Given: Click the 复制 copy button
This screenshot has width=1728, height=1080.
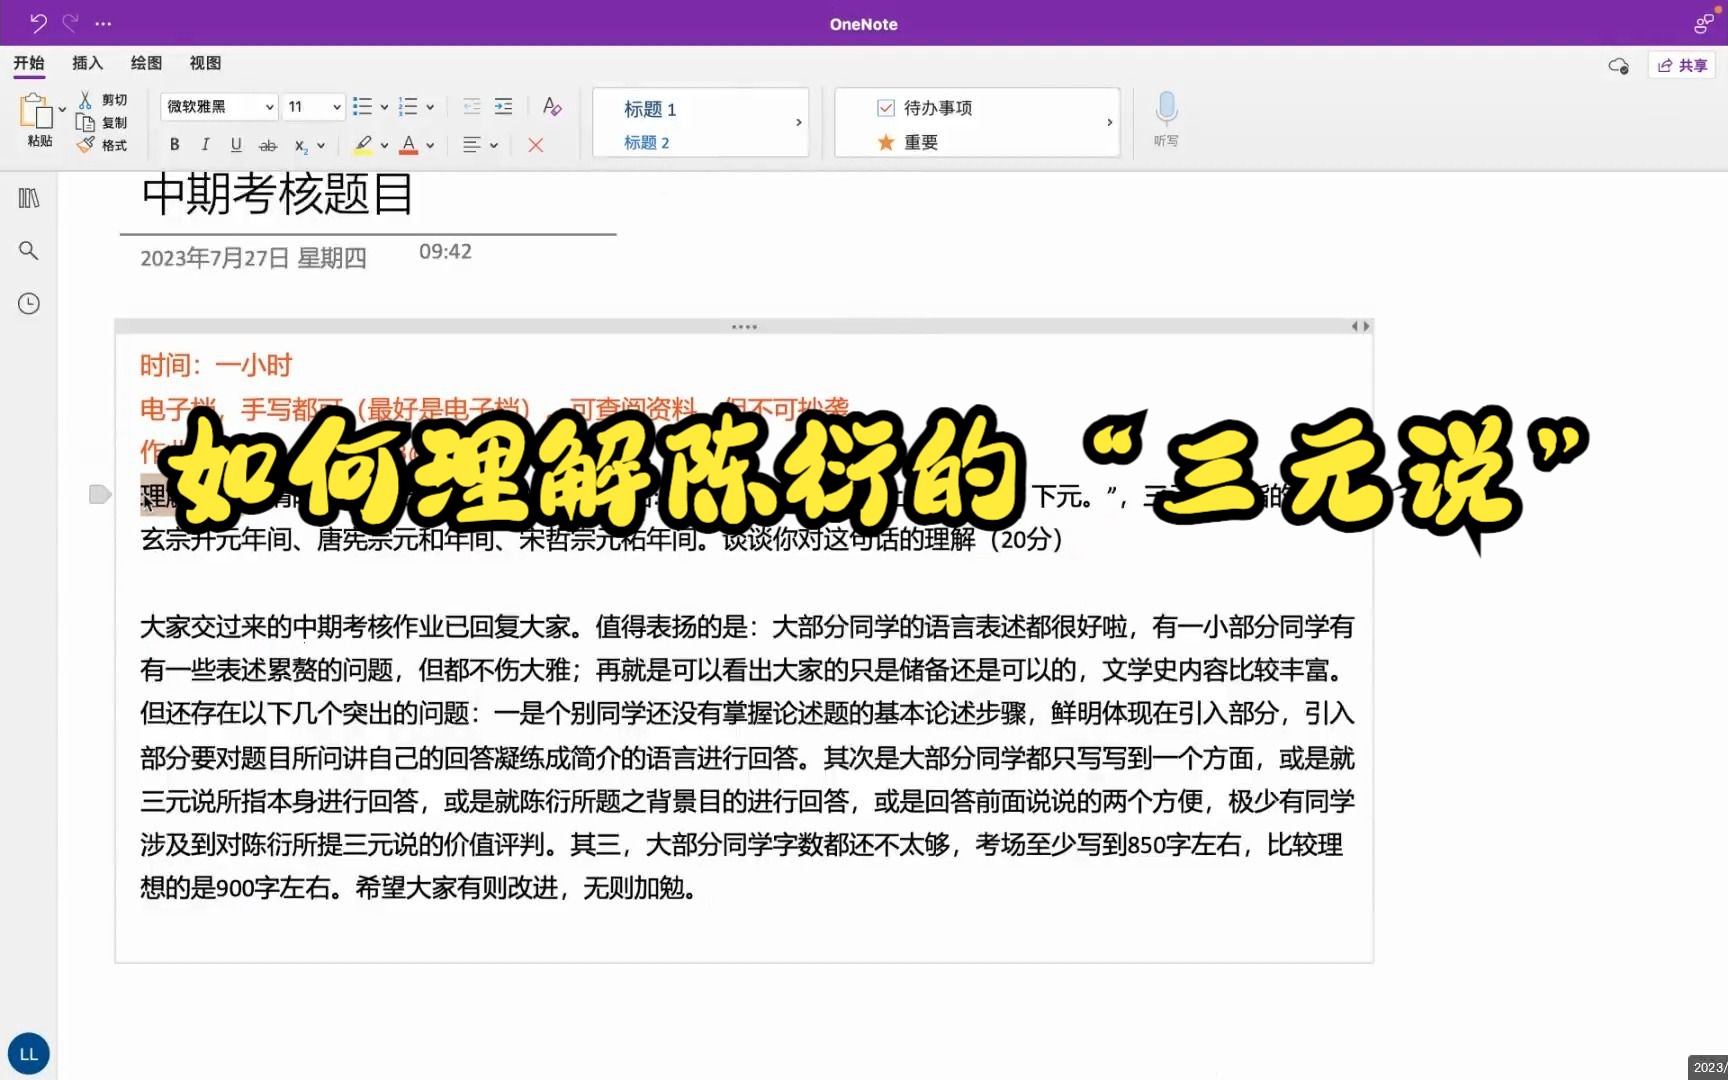Looking at the screenshot, I should click(103, 123).
